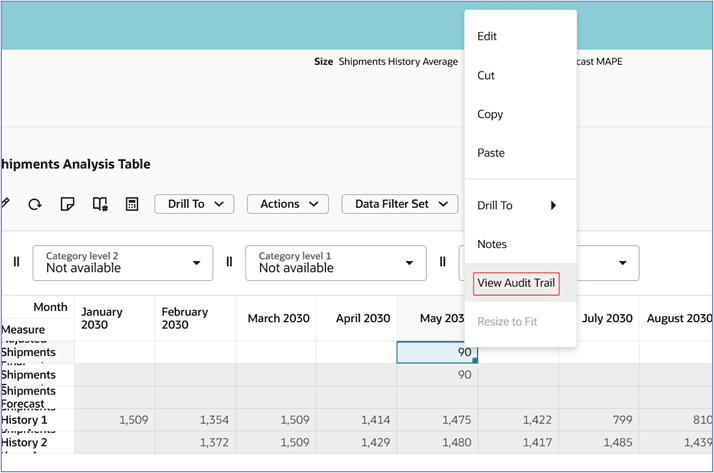
Task: Click the Final Shipments cell showing 90
Action: coord(437,375)
